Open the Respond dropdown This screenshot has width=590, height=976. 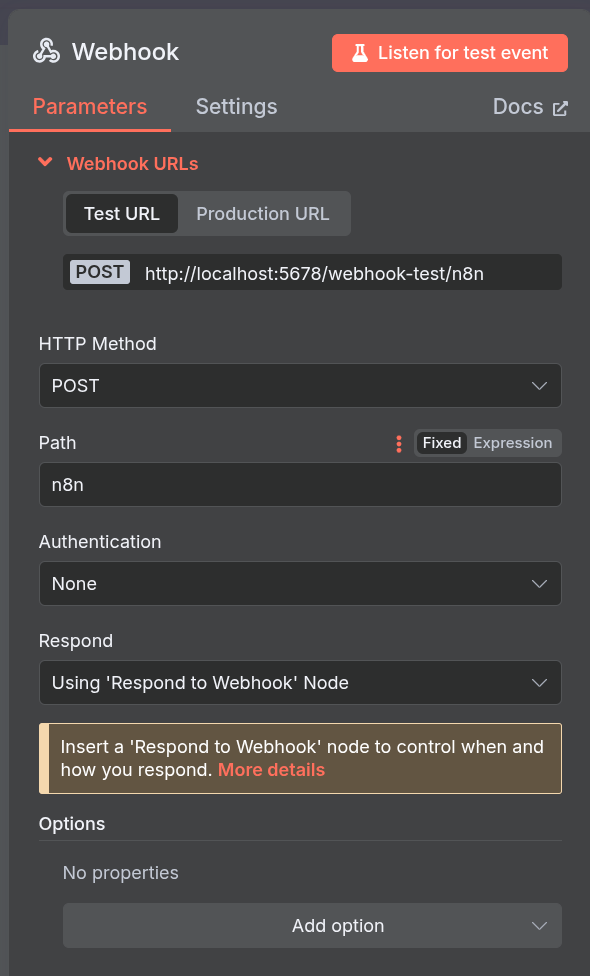300,683
